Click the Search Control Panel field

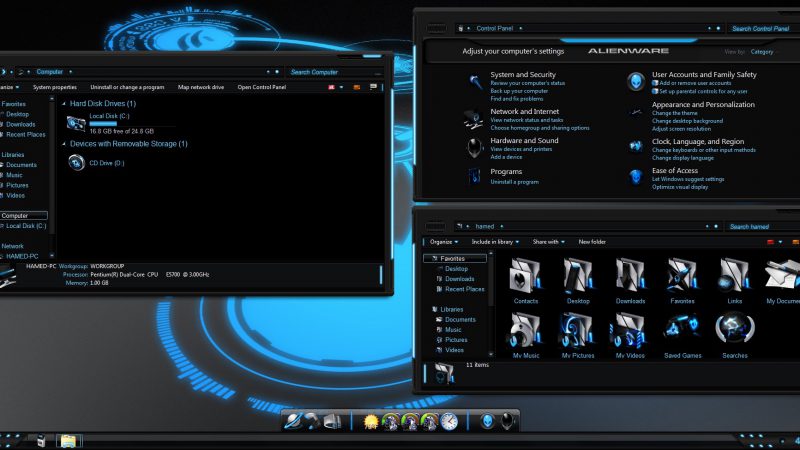click(x=762, y=29)
